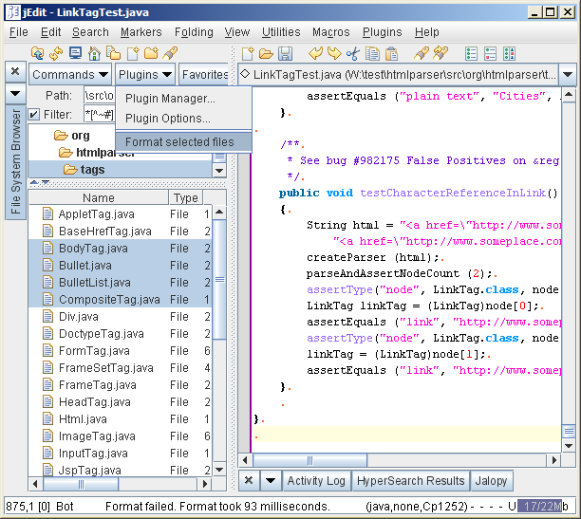Open the Jalopy dockable tab
Screen dimensions: 581x519
[x=491, y=481]
